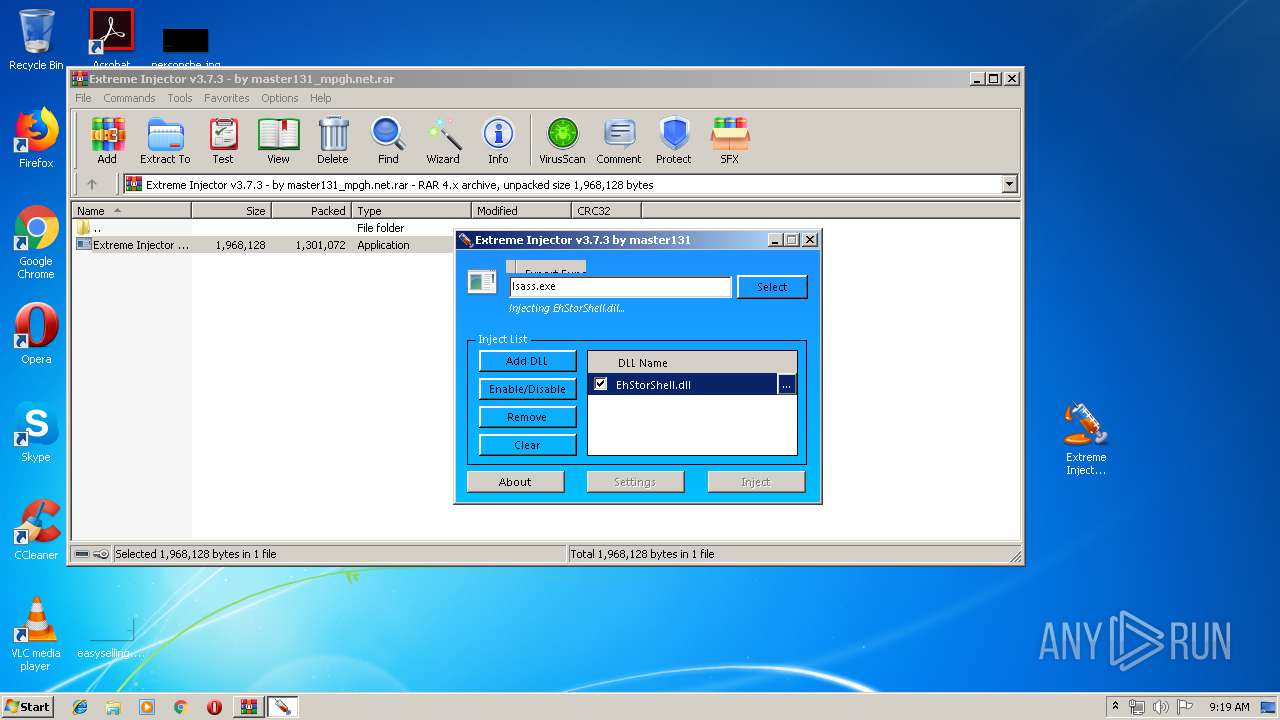Open the Wizard wand icon
The height and width of the screenshot is (720, 1280).
point(443,140)
